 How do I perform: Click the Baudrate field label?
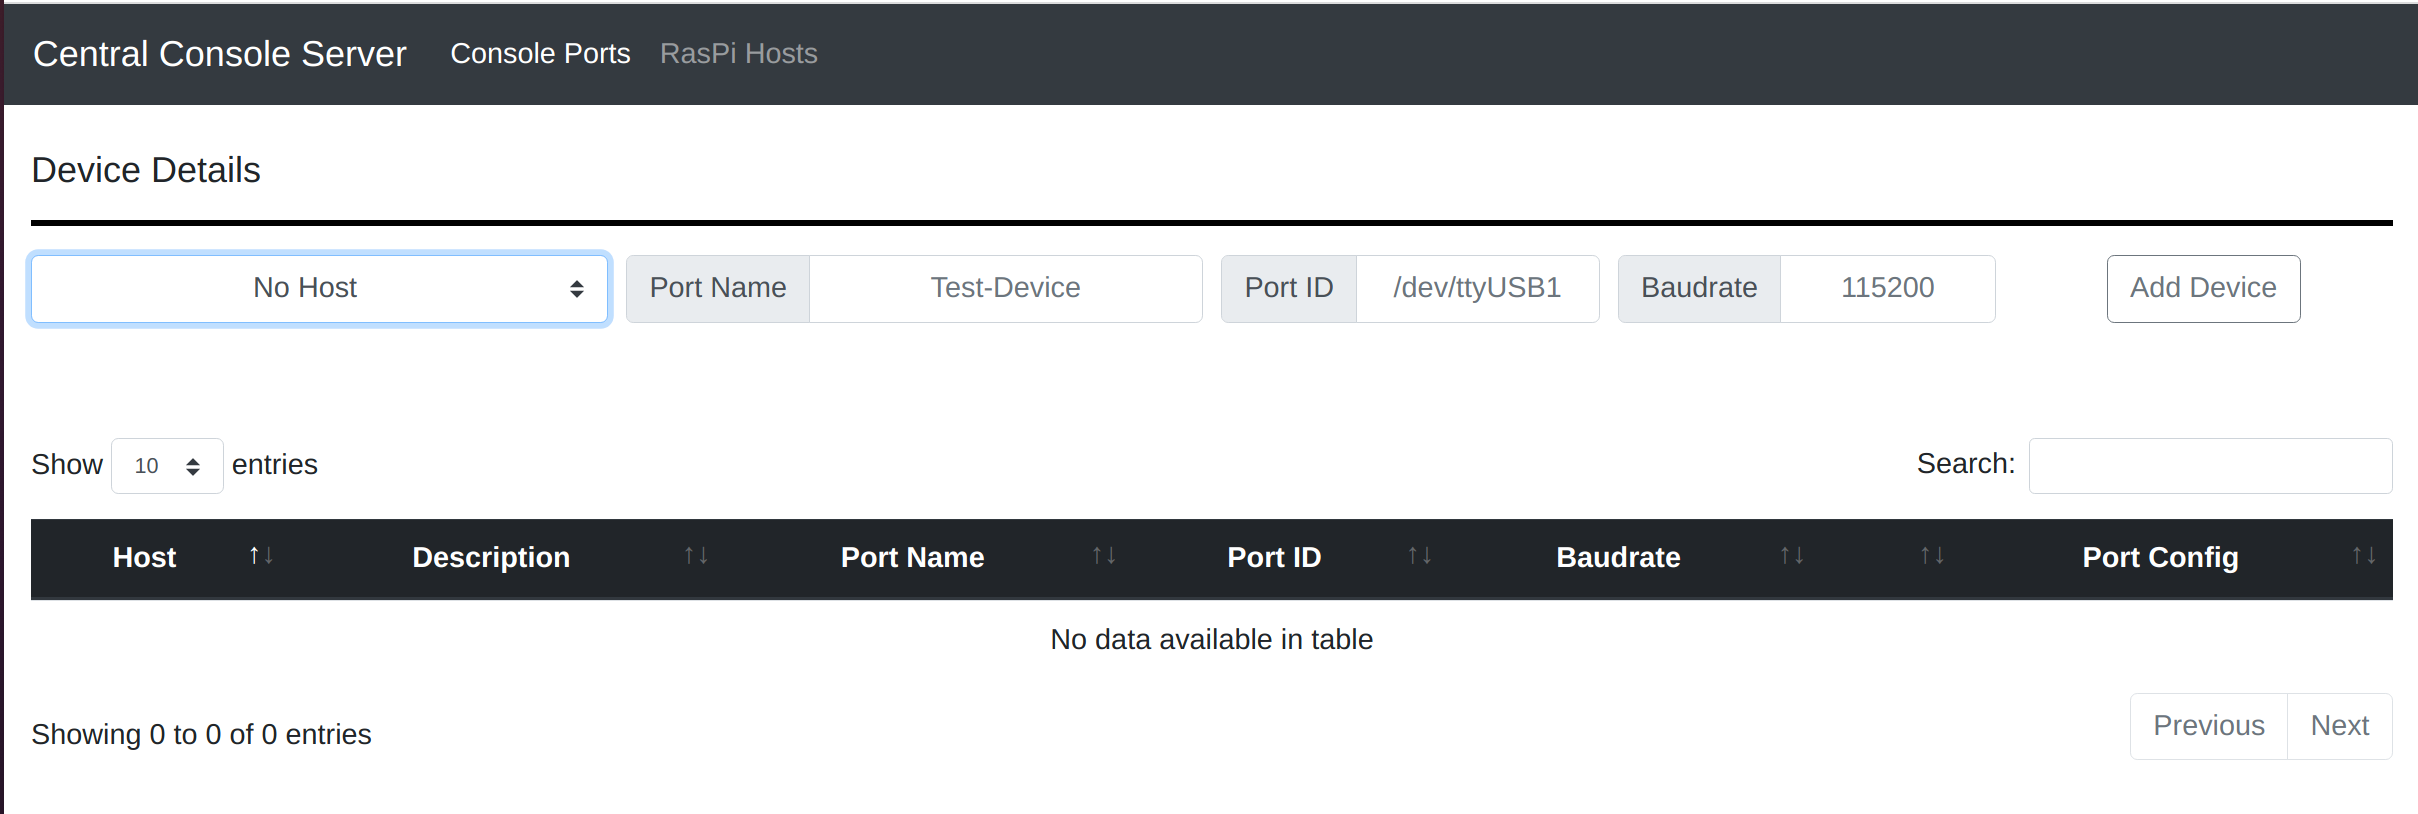coord(1699,288)
